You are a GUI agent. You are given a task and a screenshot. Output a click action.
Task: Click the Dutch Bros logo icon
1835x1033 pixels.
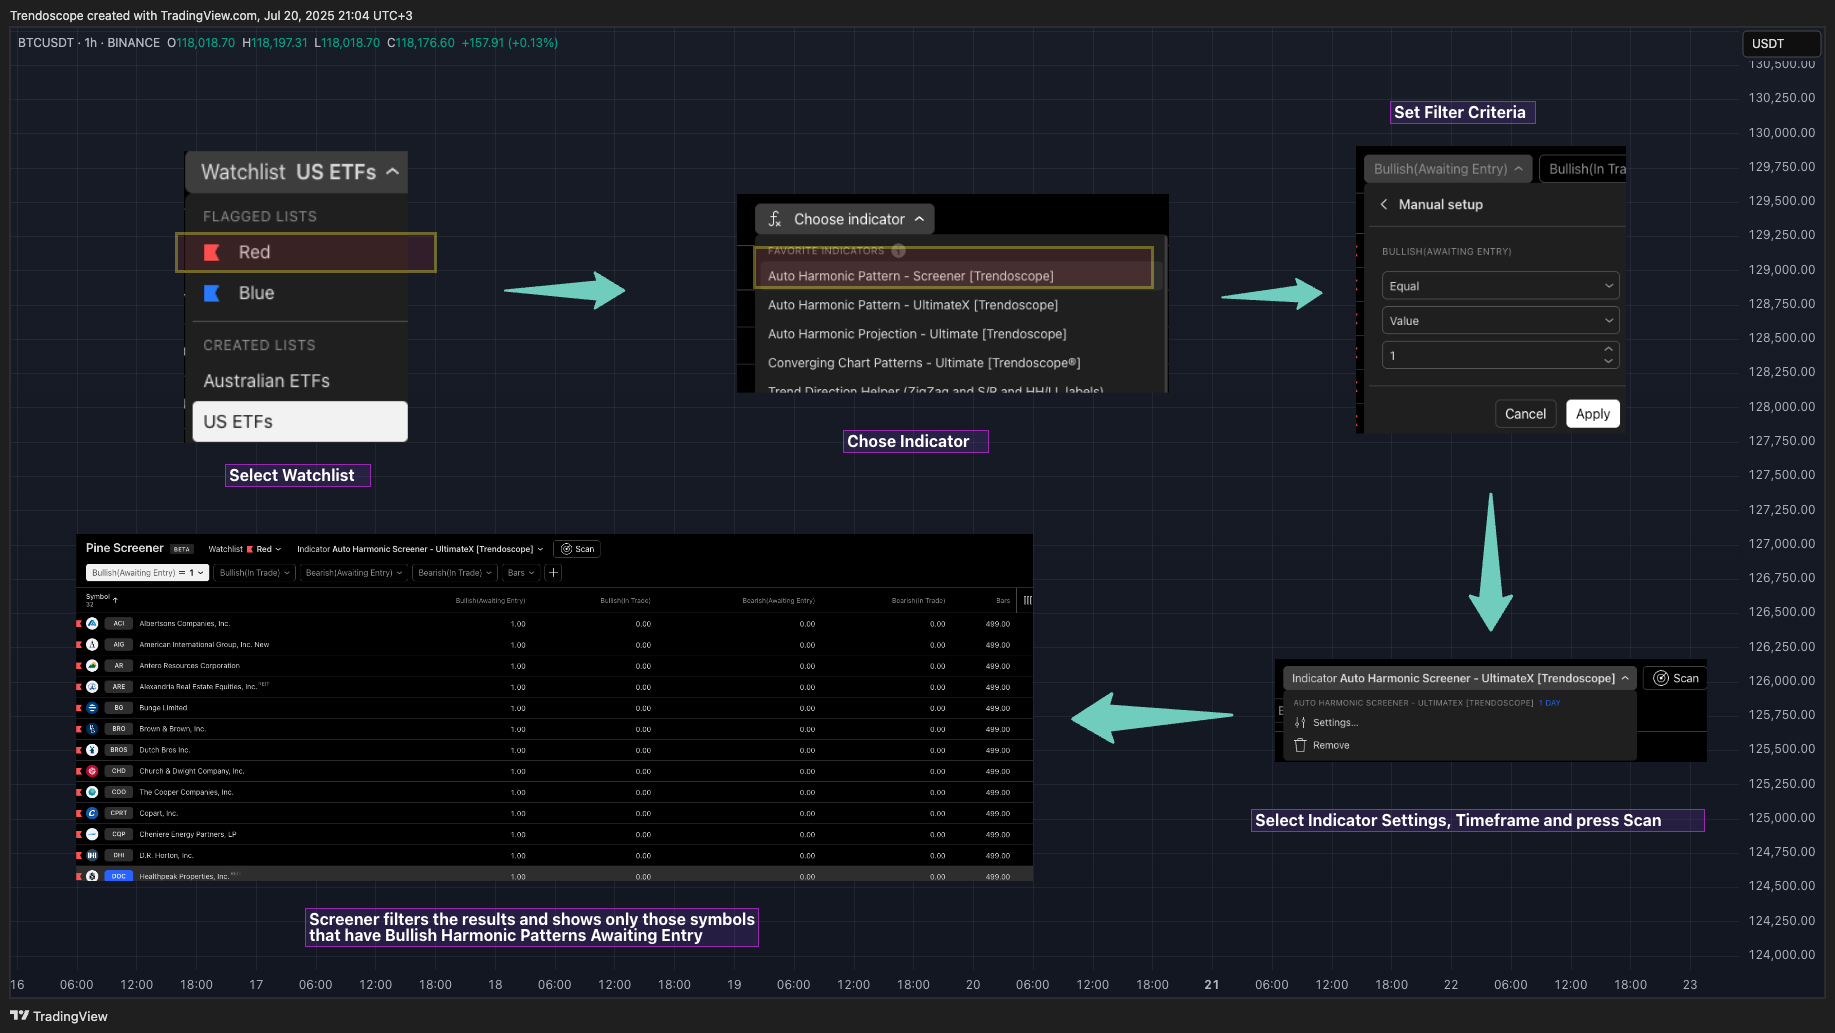click(92, 750)
